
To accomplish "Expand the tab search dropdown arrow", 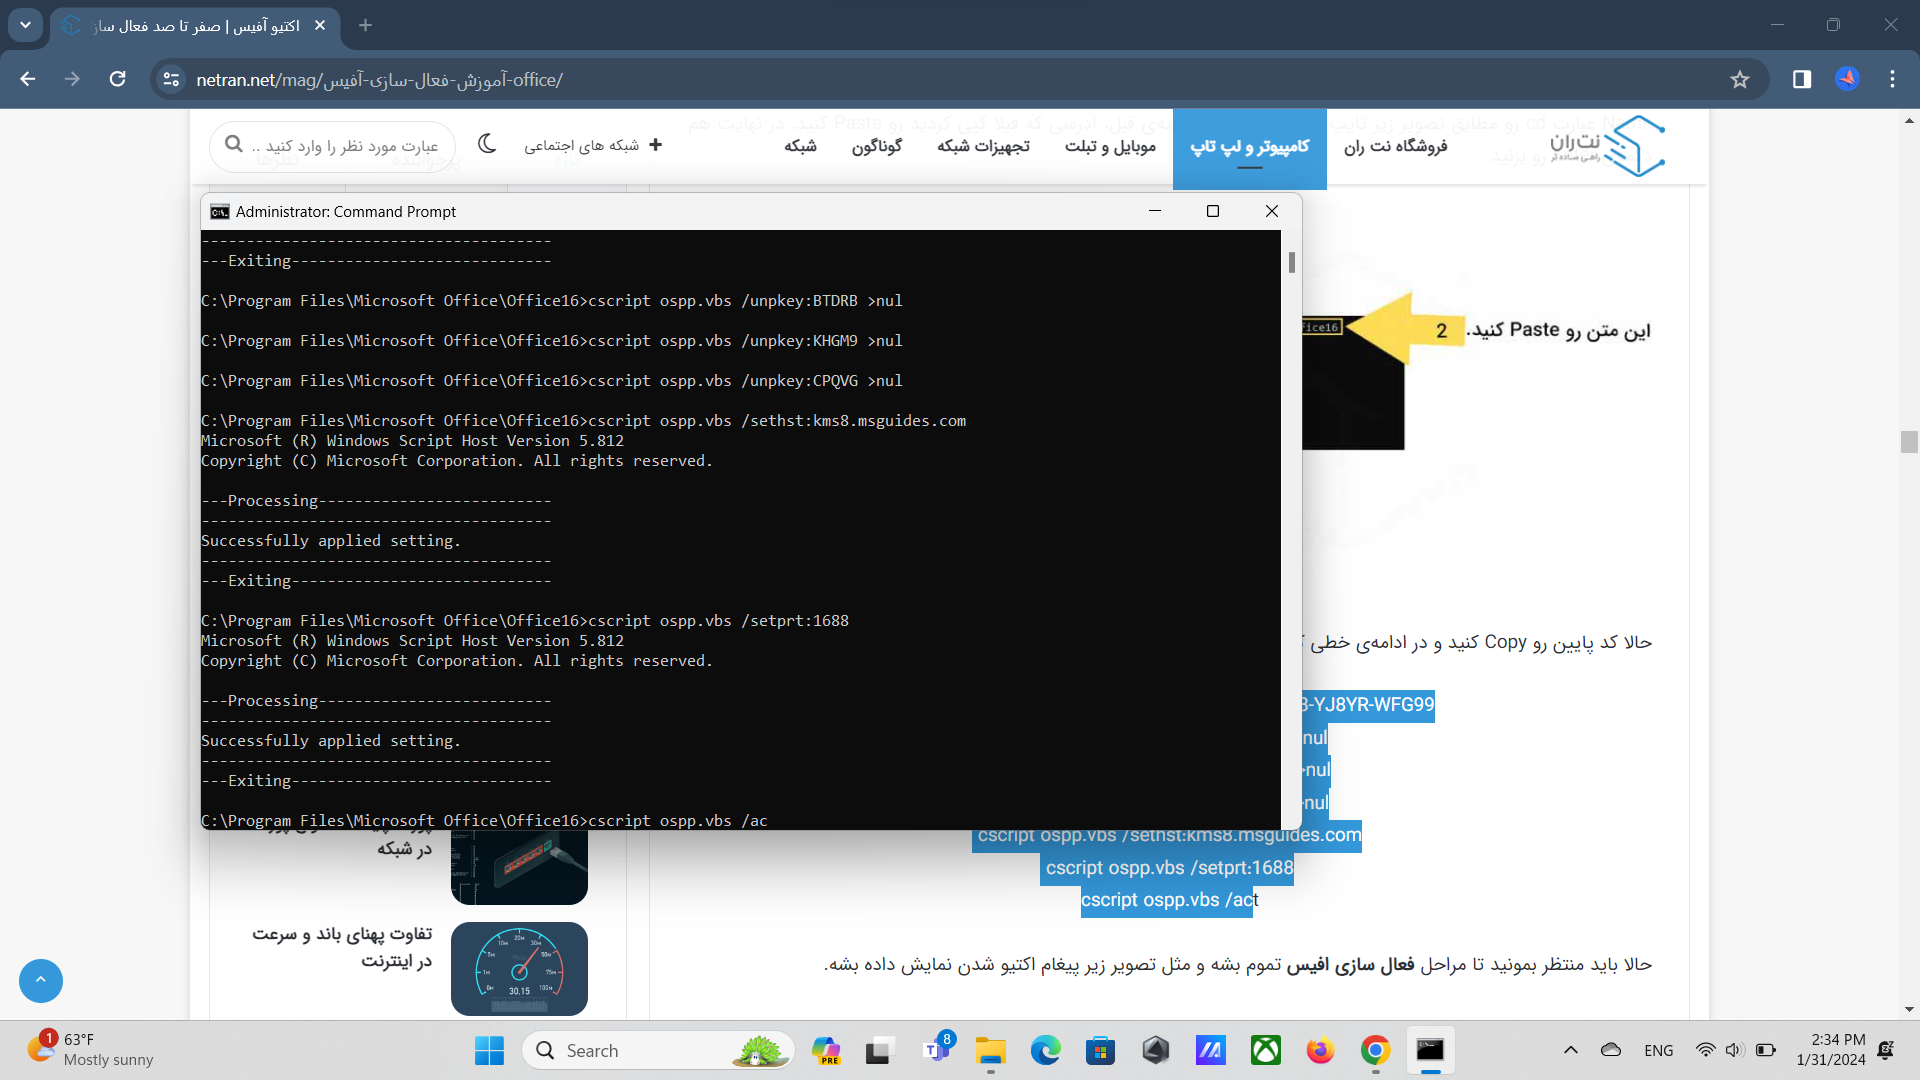I will coord(25,25).
